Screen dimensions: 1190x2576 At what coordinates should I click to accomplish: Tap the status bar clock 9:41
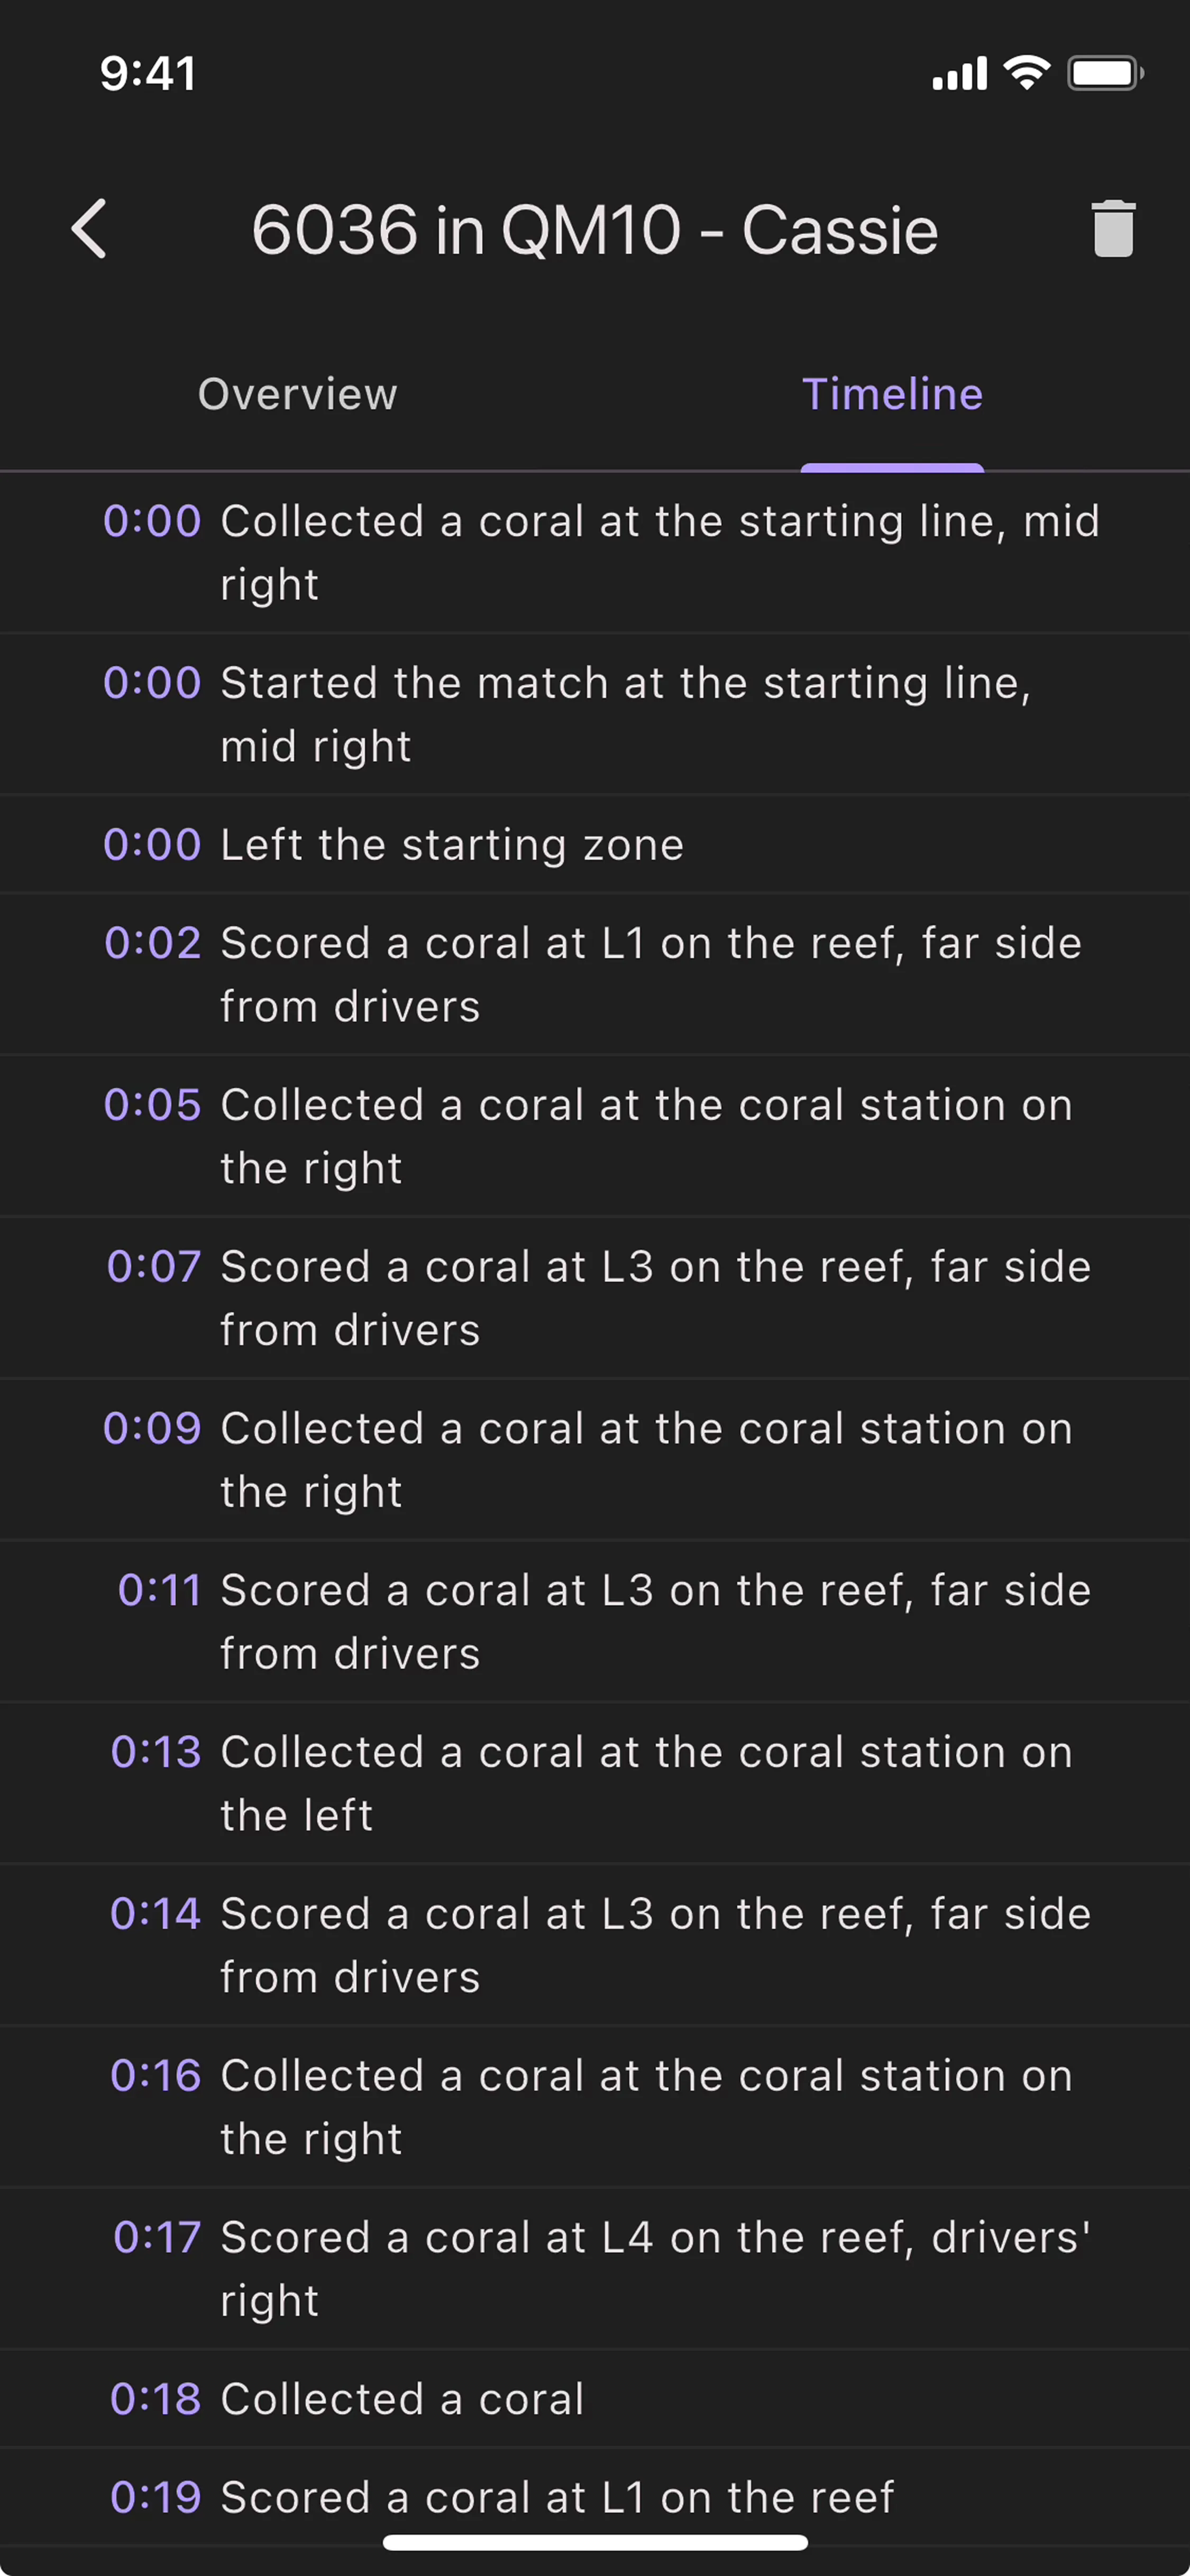(x=148, y=73)
